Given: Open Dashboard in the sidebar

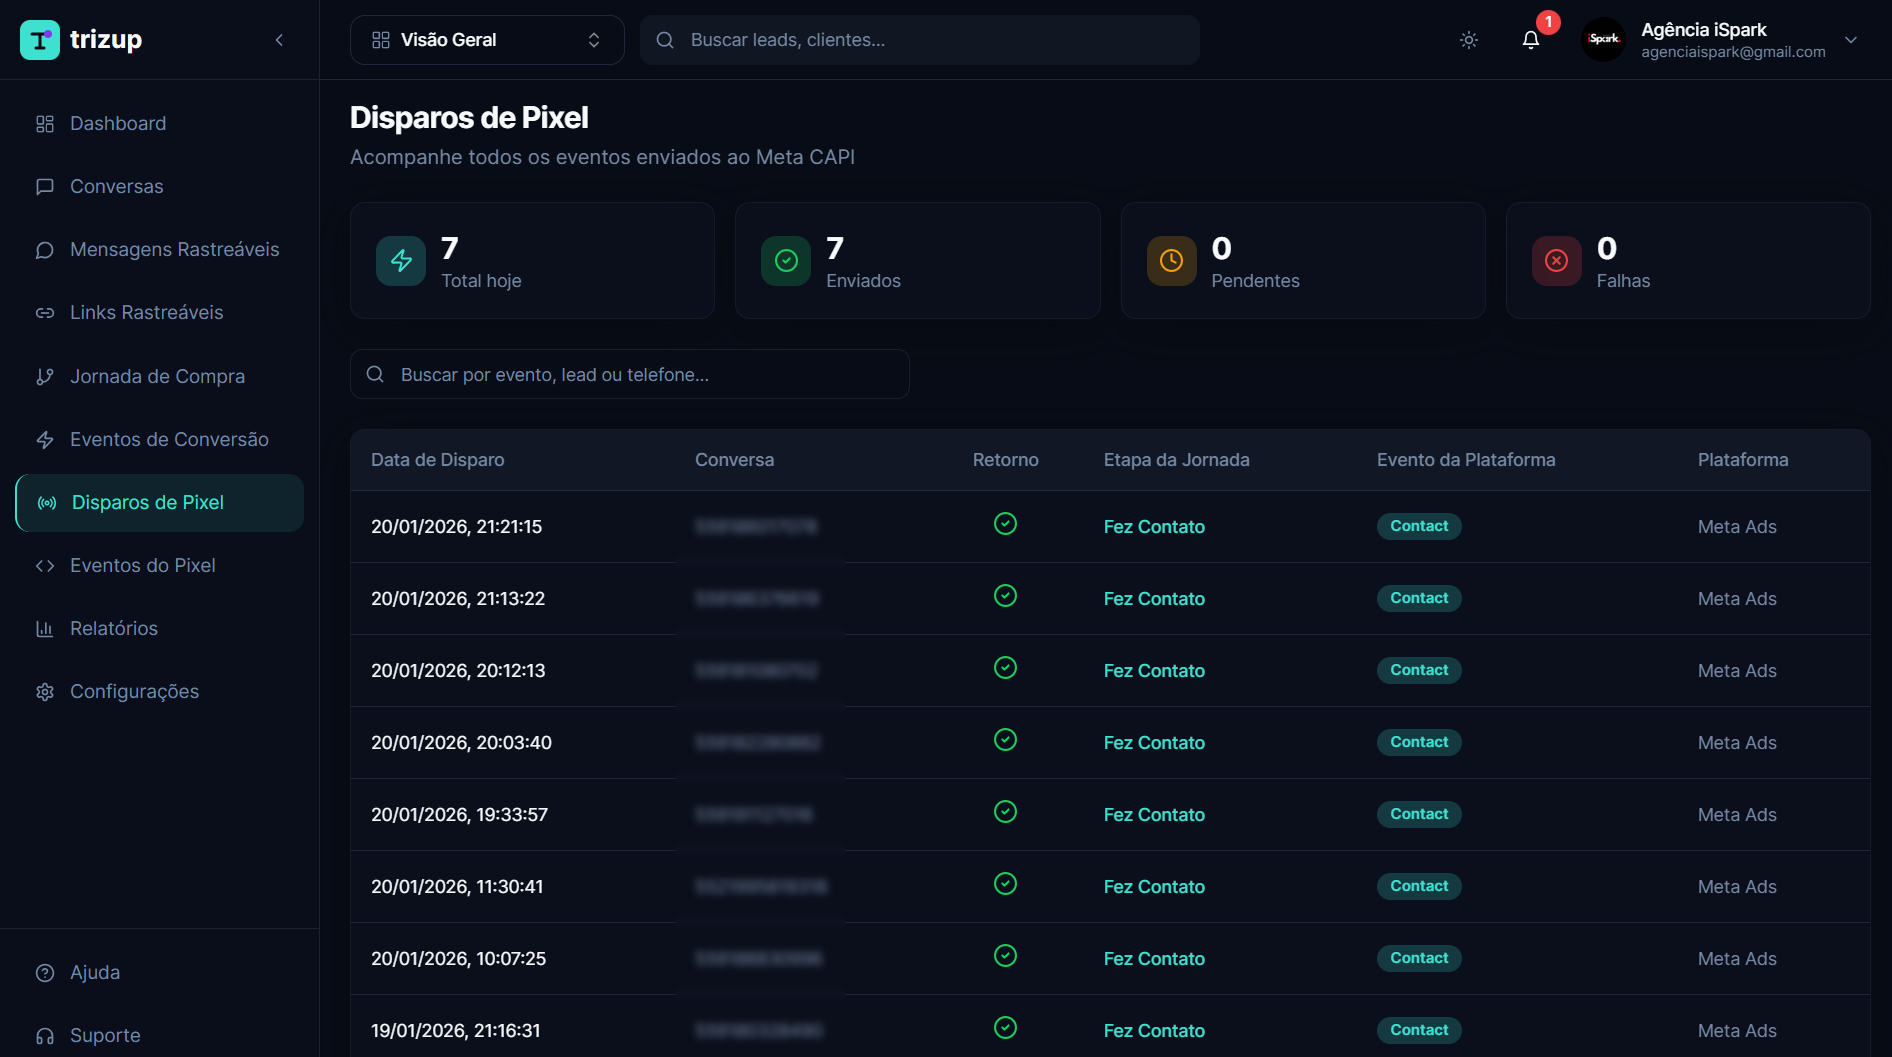Looking at the screenshot, I should pyautogui.click(x=160, y=124).
